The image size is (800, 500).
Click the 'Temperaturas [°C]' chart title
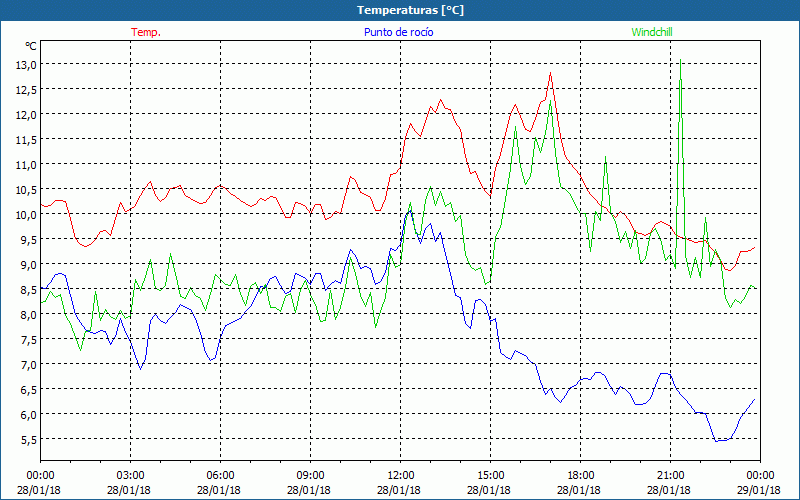tap(410, 10)
